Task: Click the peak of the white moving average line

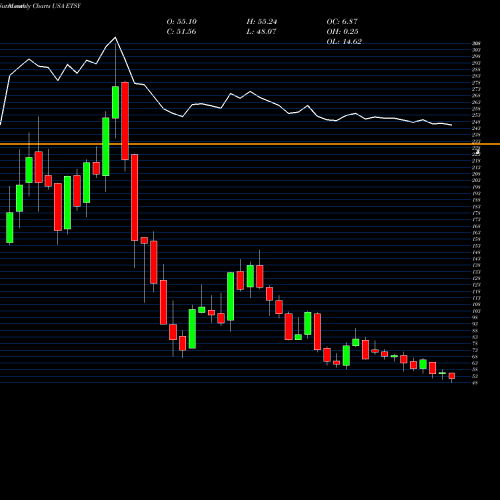Action: 116,37
